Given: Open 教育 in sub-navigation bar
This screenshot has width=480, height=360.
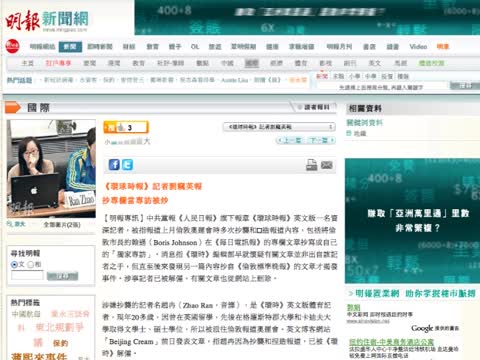Looking at the screenshot, I should (139, 63).
